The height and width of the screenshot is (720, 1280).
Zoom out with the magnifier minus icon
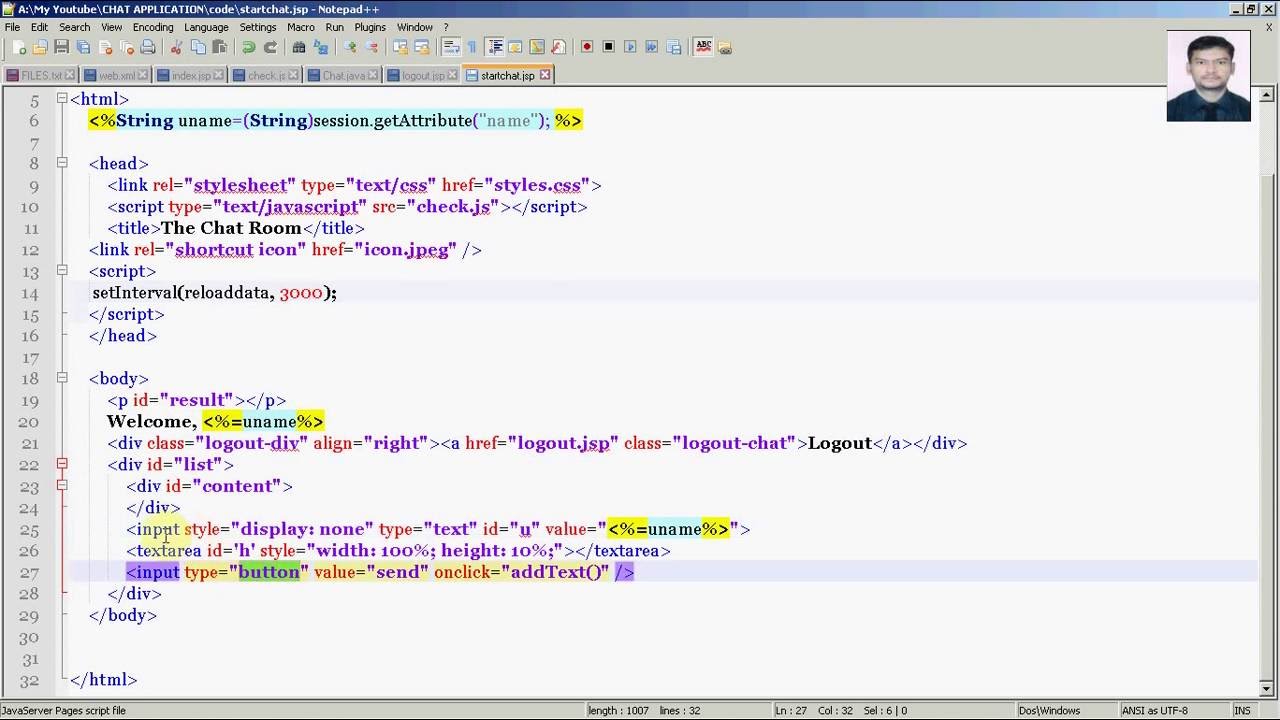pyautogui.click(x=371, y=47)
